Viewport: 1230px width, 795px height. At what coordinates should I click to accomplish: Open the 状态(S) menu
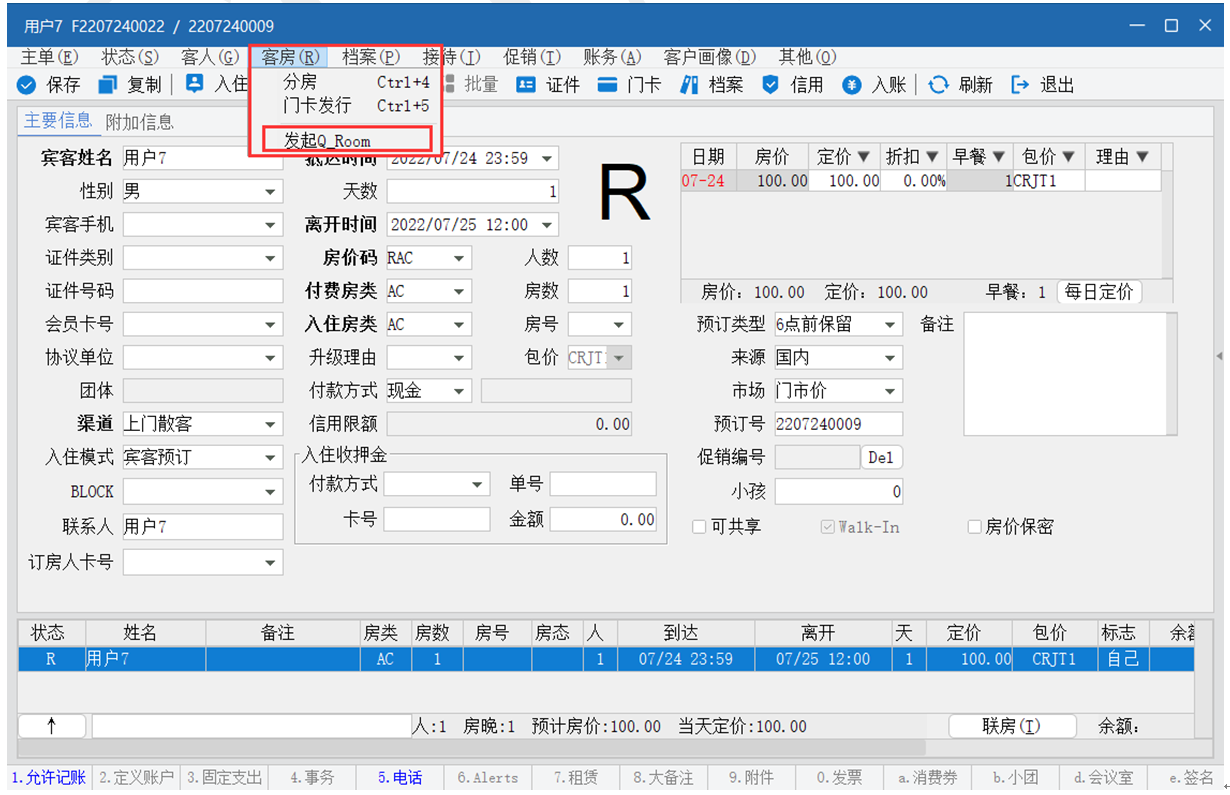130,57
